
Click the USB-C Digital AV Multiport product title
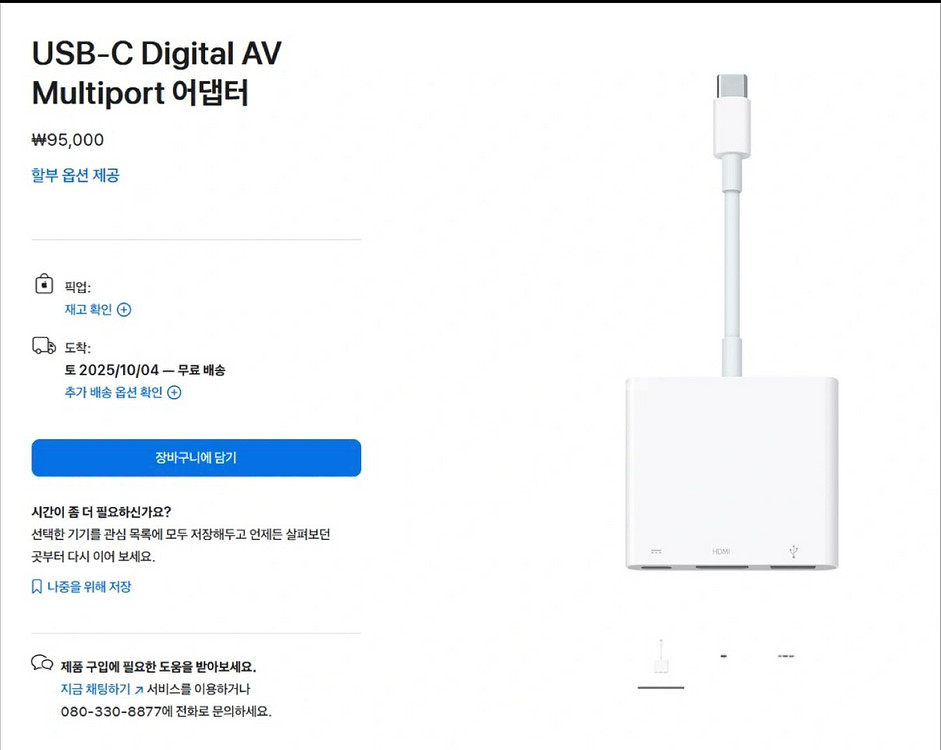157,73
